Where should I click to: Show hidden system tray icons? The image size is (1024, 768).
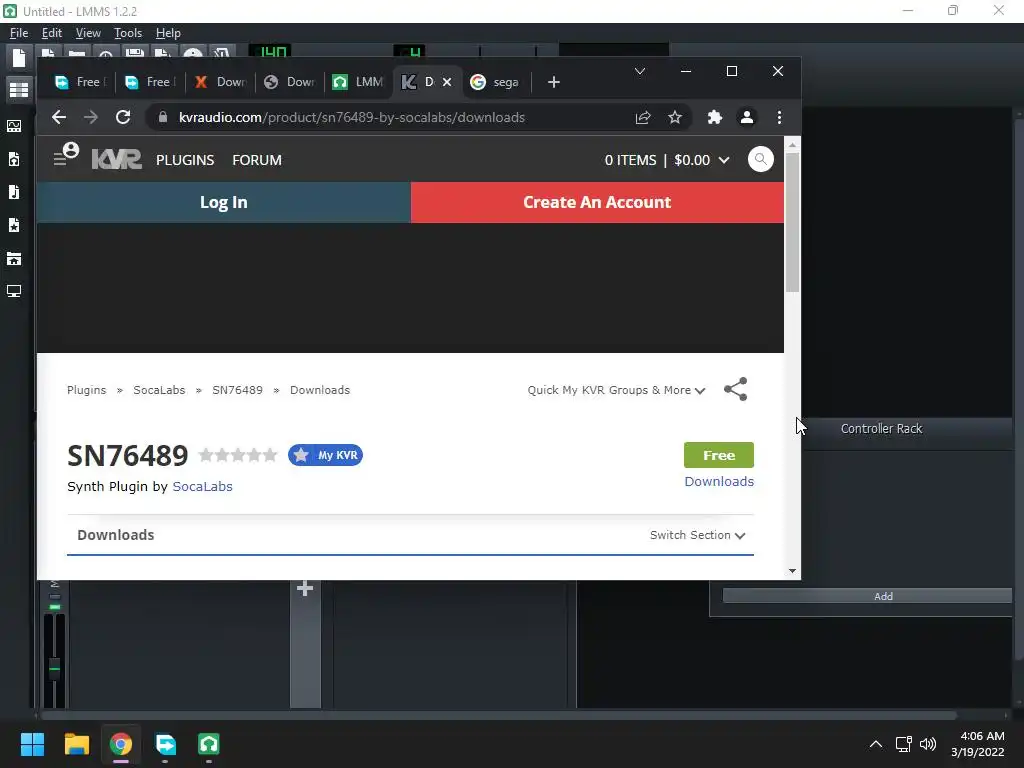coord(876,744)
